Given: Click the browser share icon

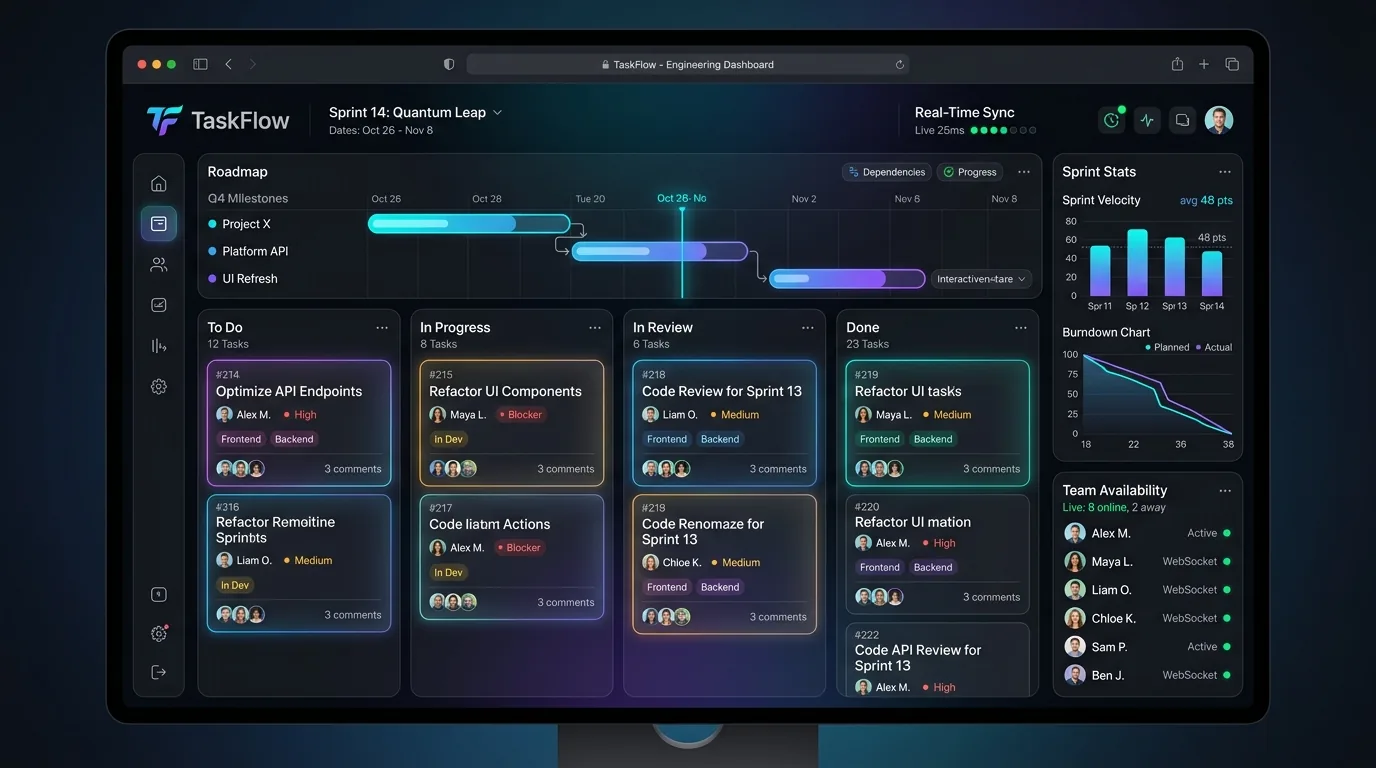Looking at the screenshot, I should coord(1177,64).
